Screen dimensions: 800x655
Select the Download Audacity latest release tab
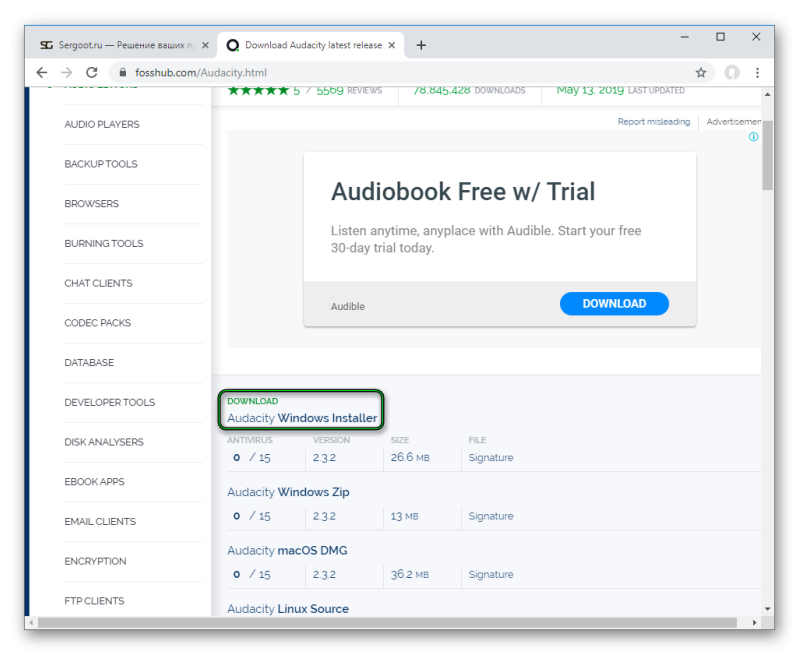pyautogui.click(x=311, y=45)
